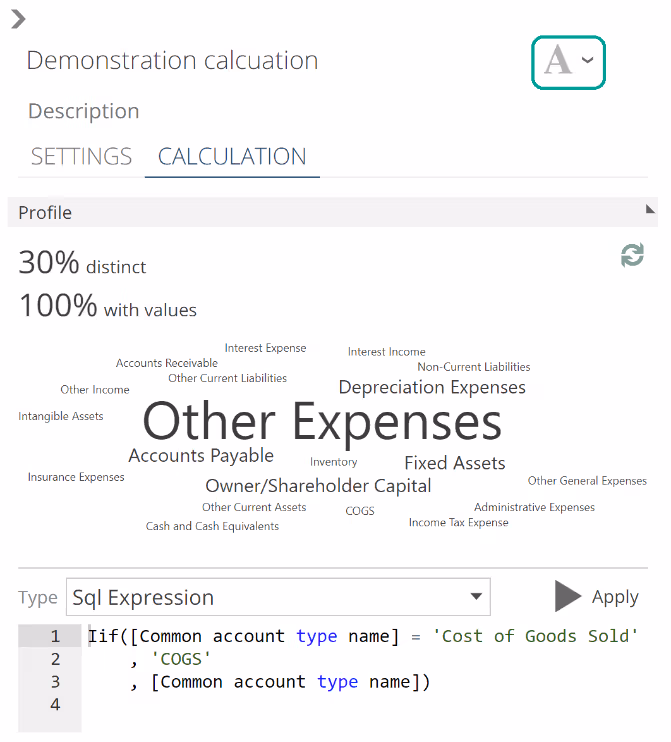Collapse the Profile section triangle

pyautogui.click(x=650, y=209)
